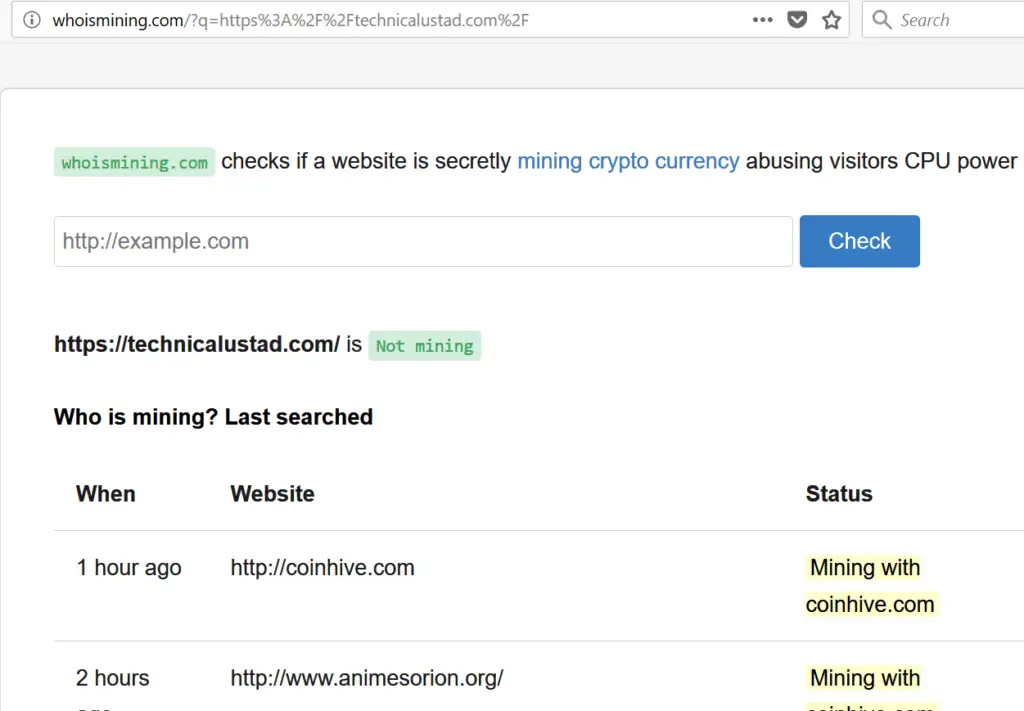Bookmark this page using the star icon
This screenshot has height=711, width=1024.
coord(831,19)
